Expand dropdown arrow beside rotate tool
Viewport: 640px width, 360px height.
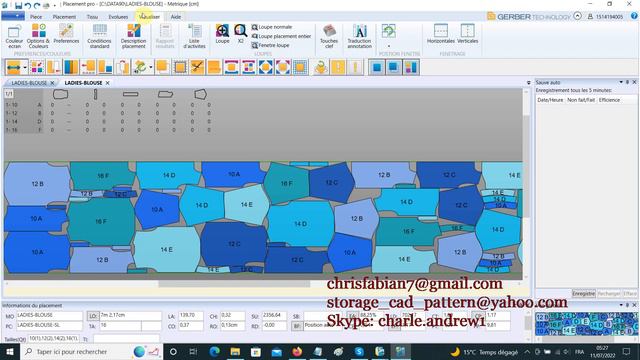[151, 67]
